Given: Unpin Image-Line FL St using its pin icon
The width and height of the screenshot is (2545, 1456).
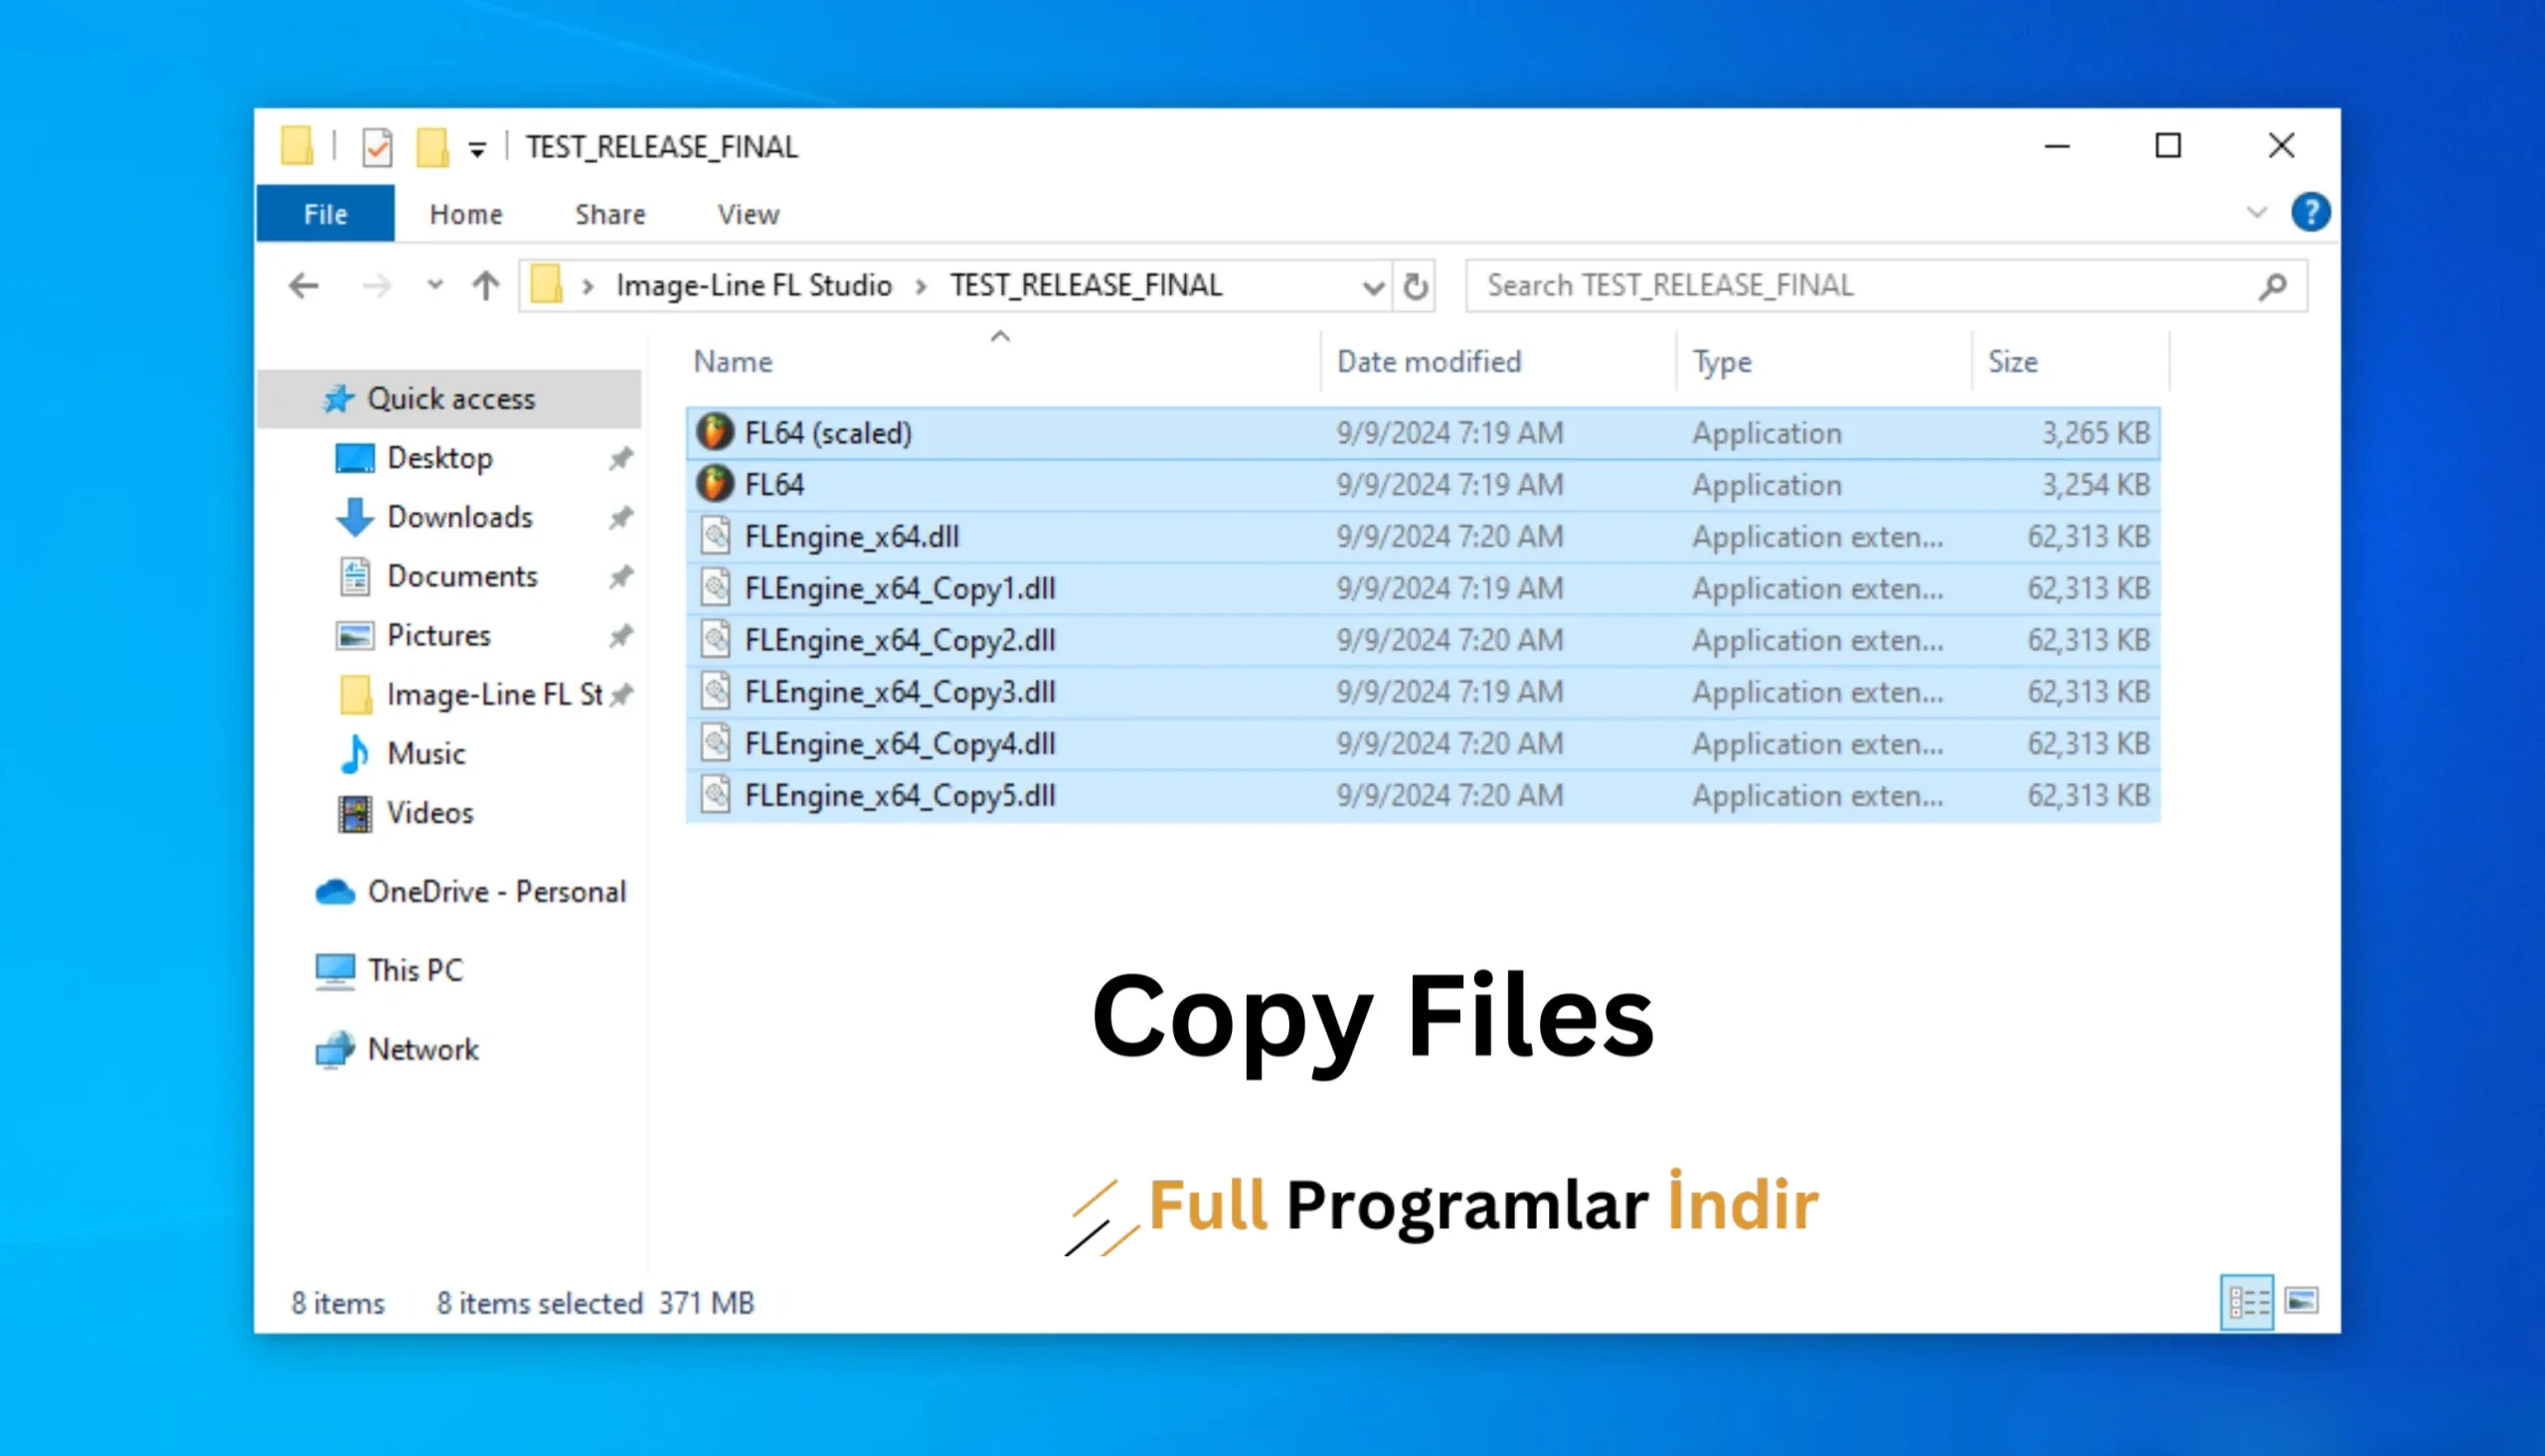Looking at the screenshot, I should [x=621, y=695].
